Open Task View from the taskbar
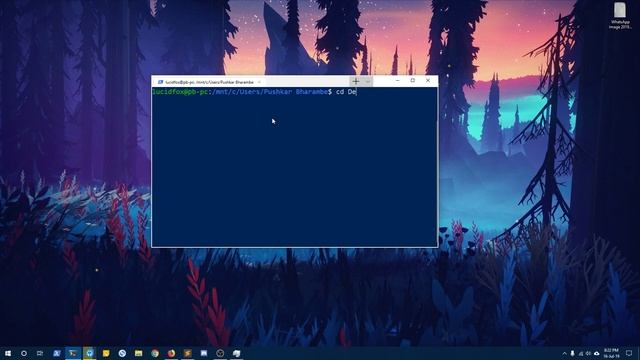Image resolution: width=640 pixels, height=360 pixels. 40,353
